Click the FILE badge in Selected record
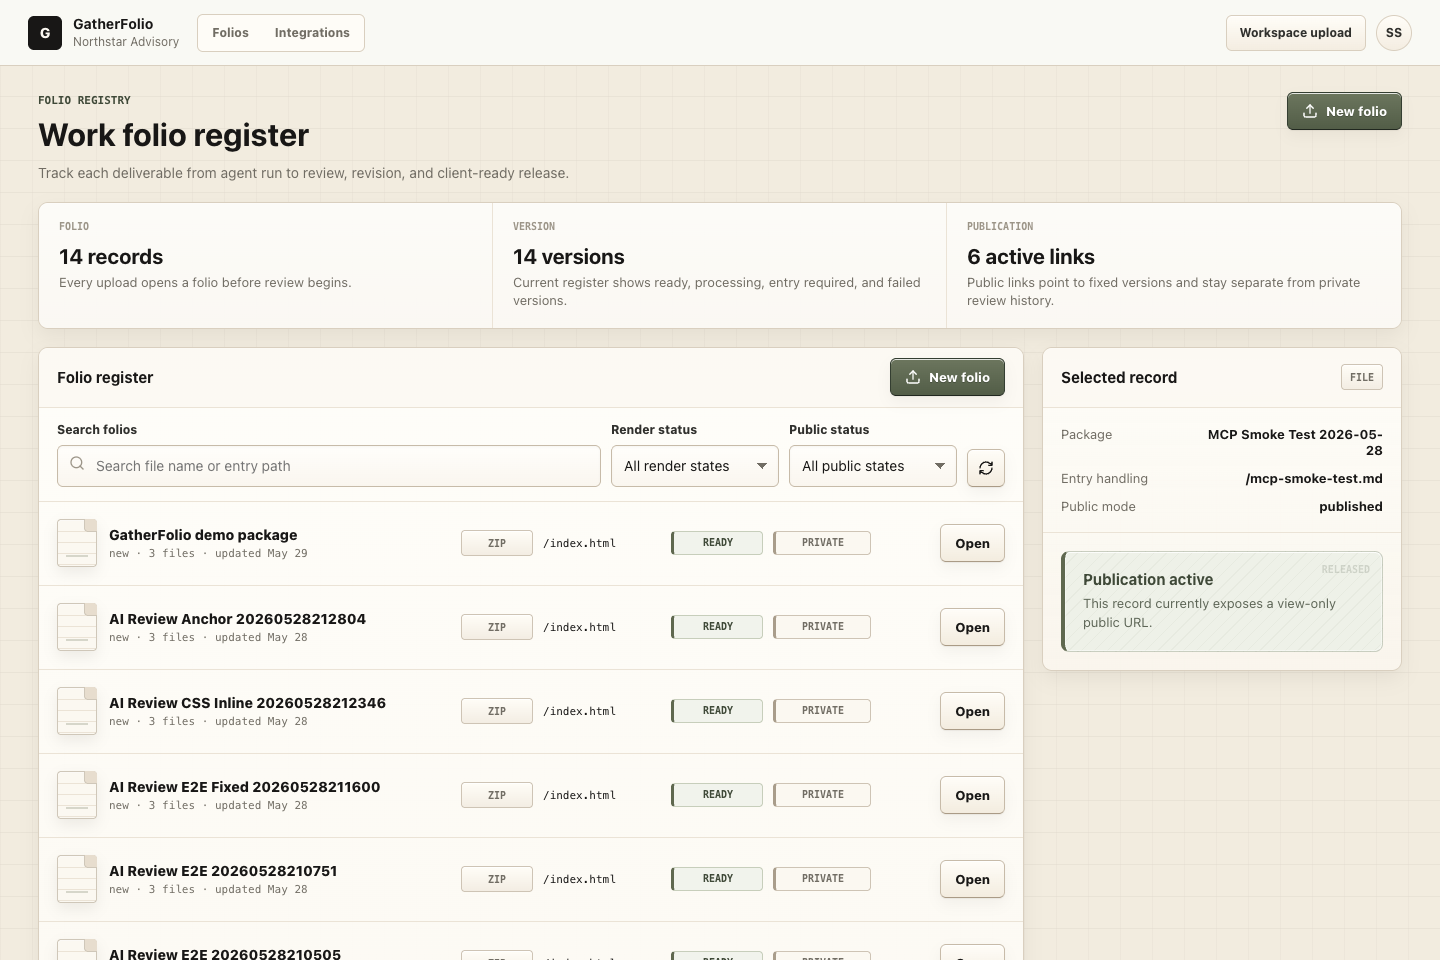Screen dimensions: 1440x960 1362,377
